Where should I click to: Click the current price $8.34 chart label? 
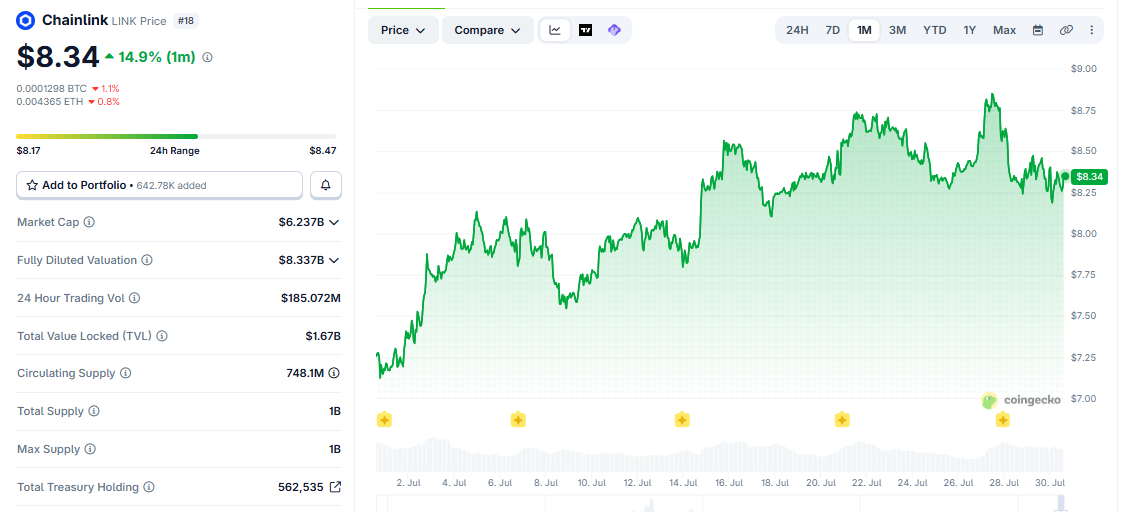[1089, 176]
